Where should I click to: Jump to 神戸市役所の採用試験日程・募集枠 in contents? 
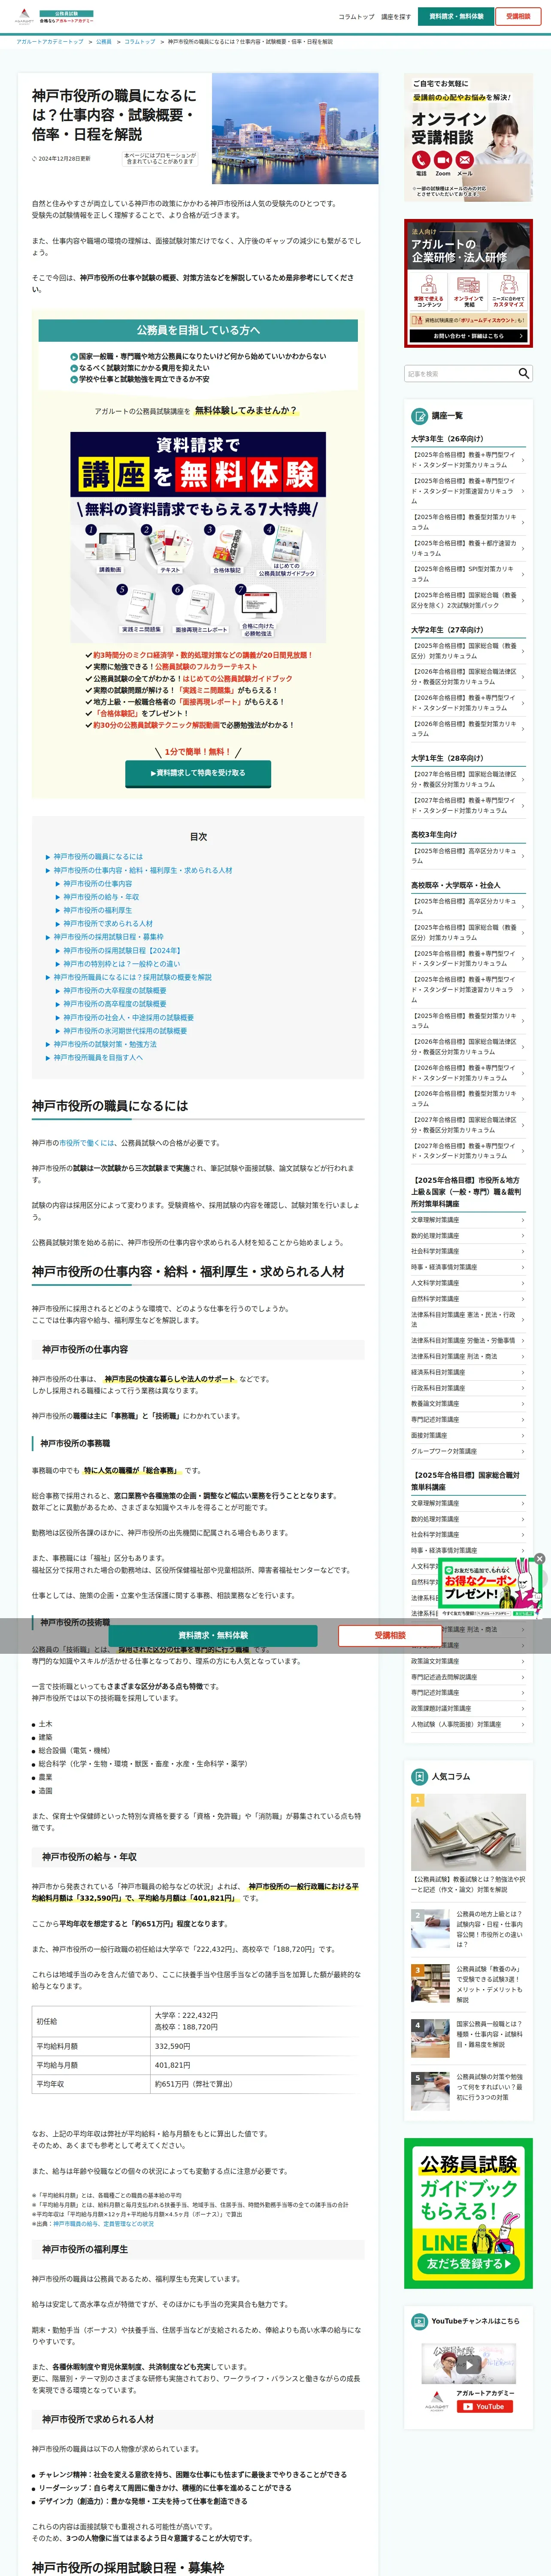click(x=108, y=937)
